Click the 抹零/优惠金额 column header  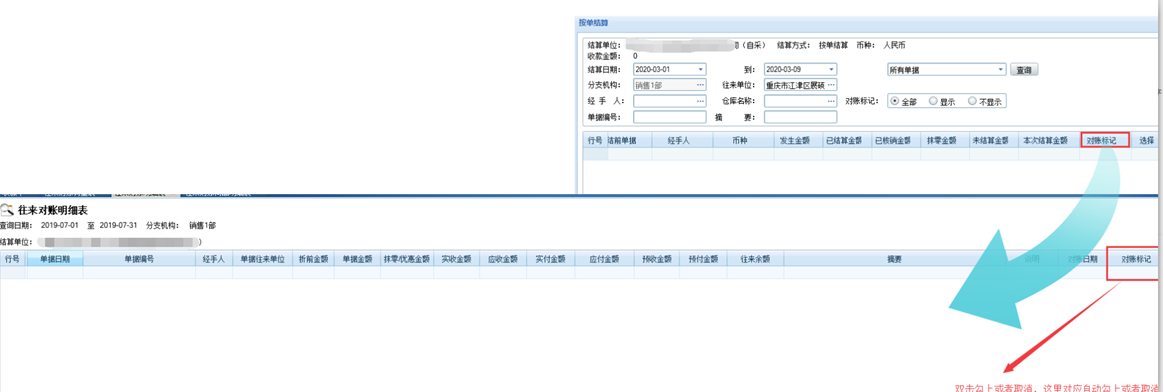click(x=406, y=259)
